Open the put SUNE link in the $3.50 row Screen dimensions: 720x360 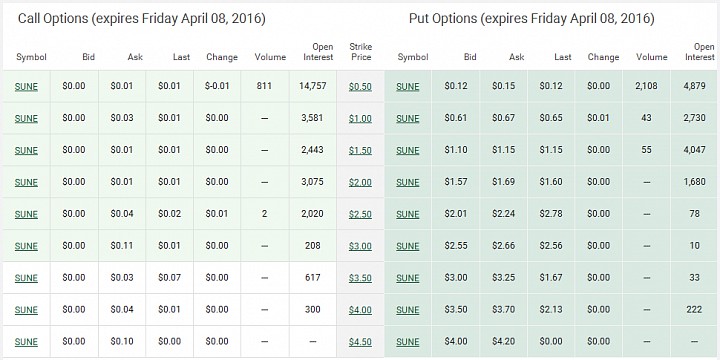pos(408,278)
